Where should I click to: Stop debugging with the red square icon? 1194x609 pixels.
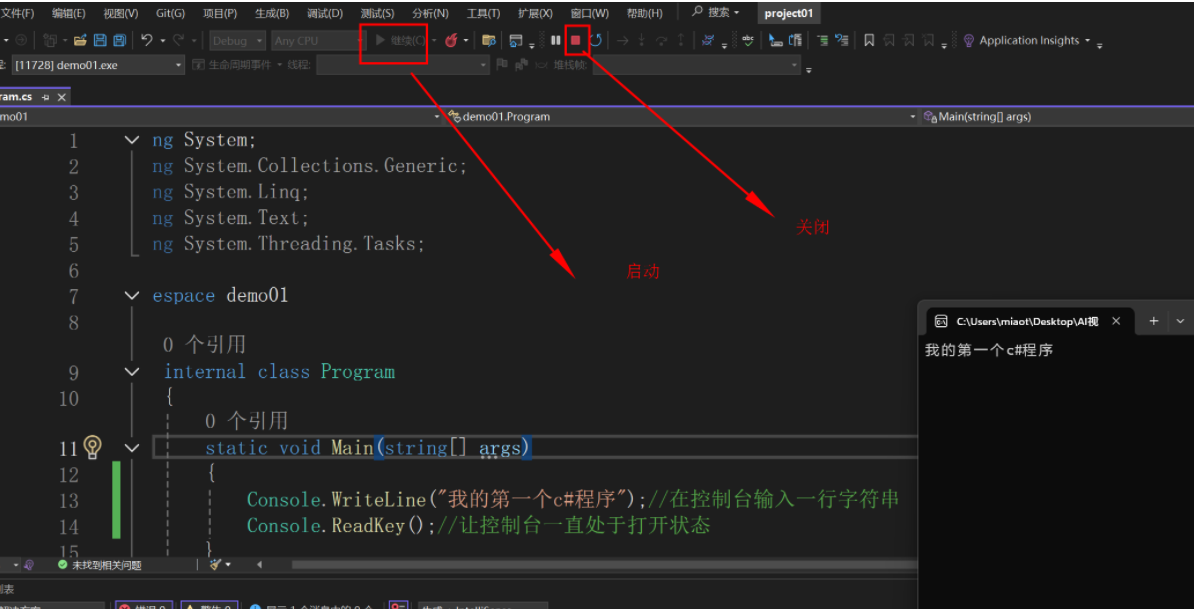click(x=576, y=40)
